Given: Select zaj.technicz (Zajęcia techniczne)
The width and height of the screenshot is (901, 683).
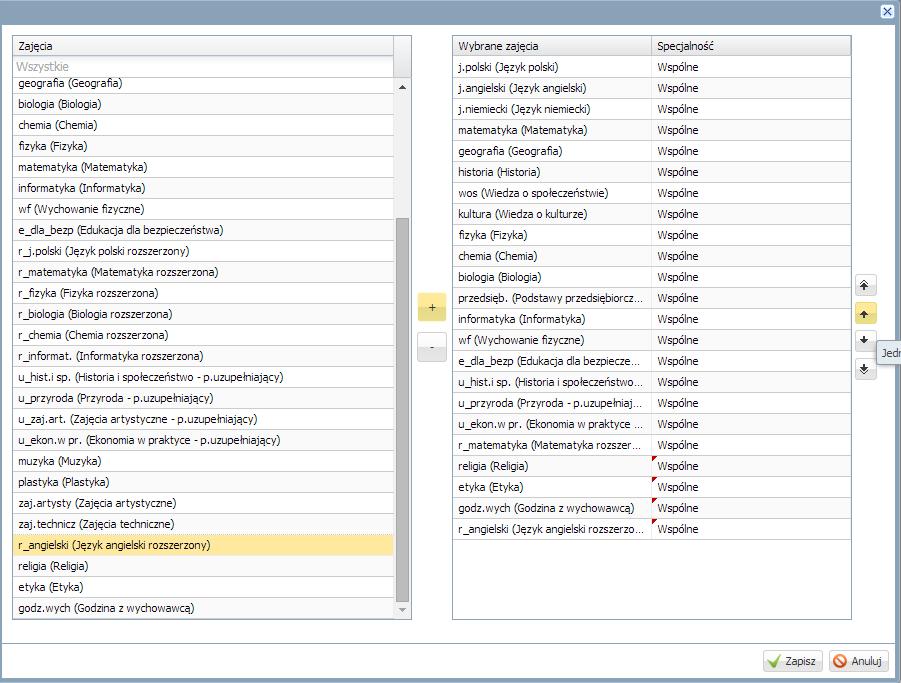Looking at the screenshot, I should [203, 524].
